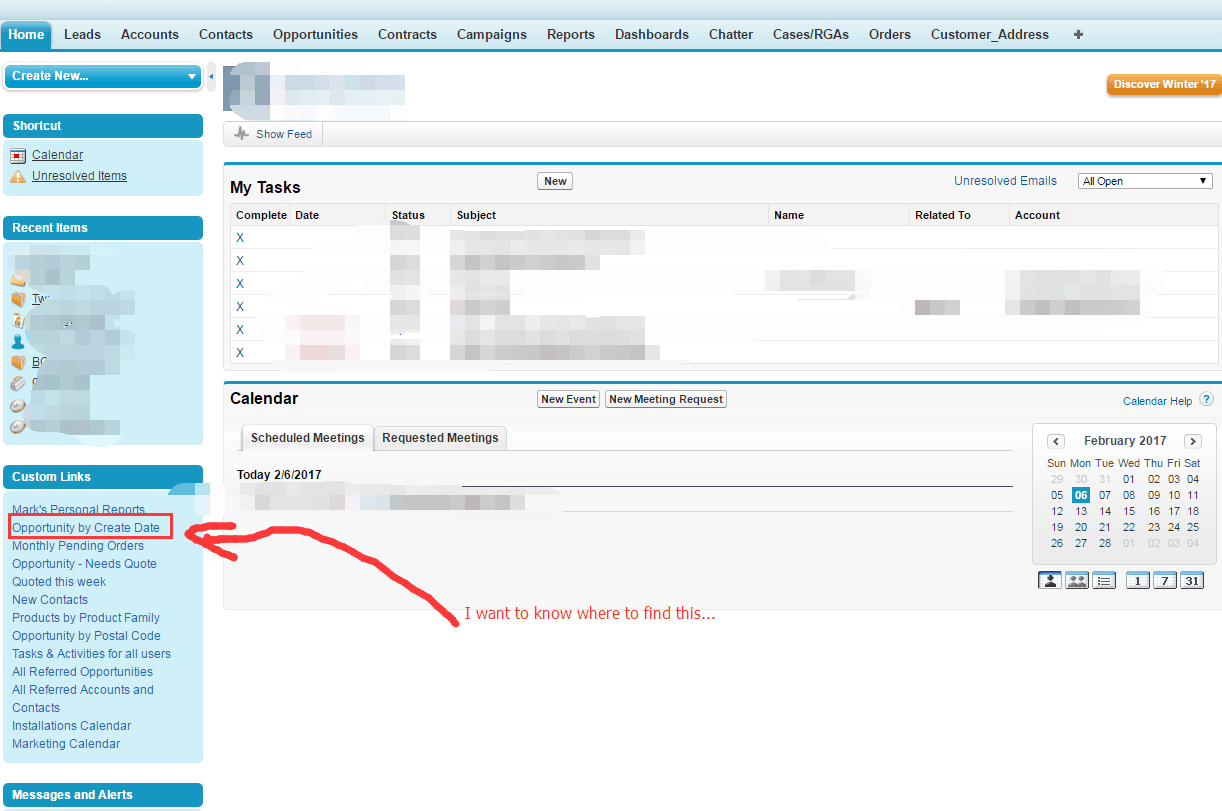Click the Show Feed button
1222x811 pixels.
pyautogui.click(x=273, y=134)
